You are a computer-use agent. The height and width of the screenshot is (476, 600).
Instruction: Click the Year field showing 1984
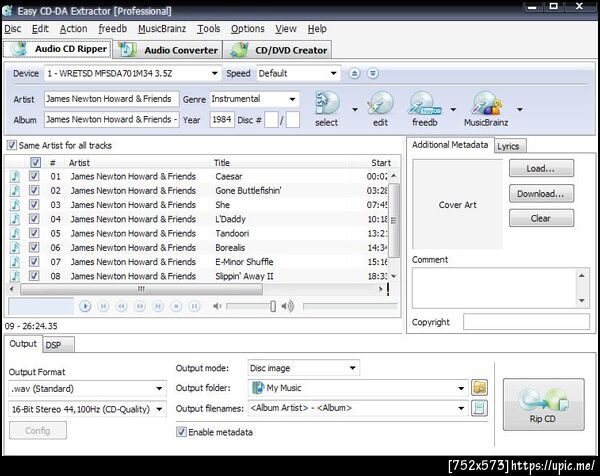[222, 120]
